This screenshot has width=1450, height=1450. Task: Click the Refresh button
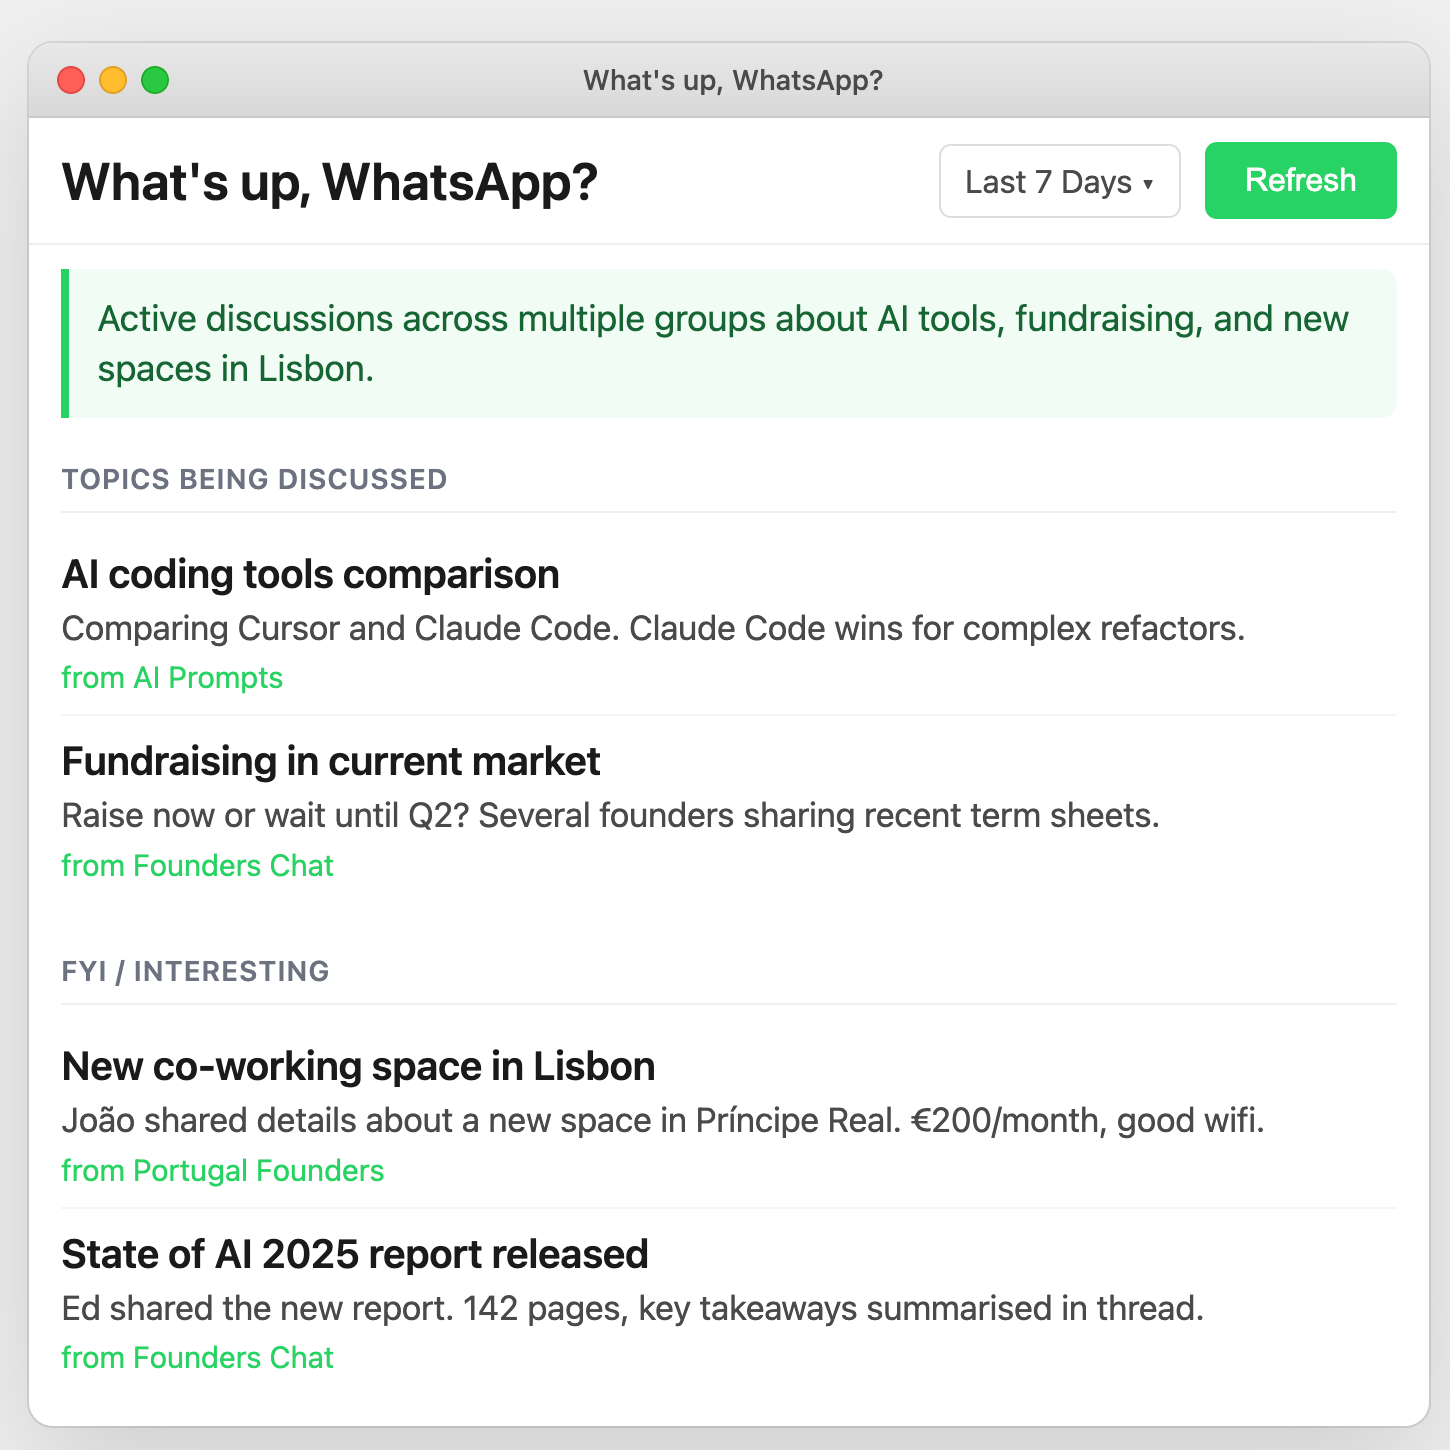click(x=1300, y=181)
